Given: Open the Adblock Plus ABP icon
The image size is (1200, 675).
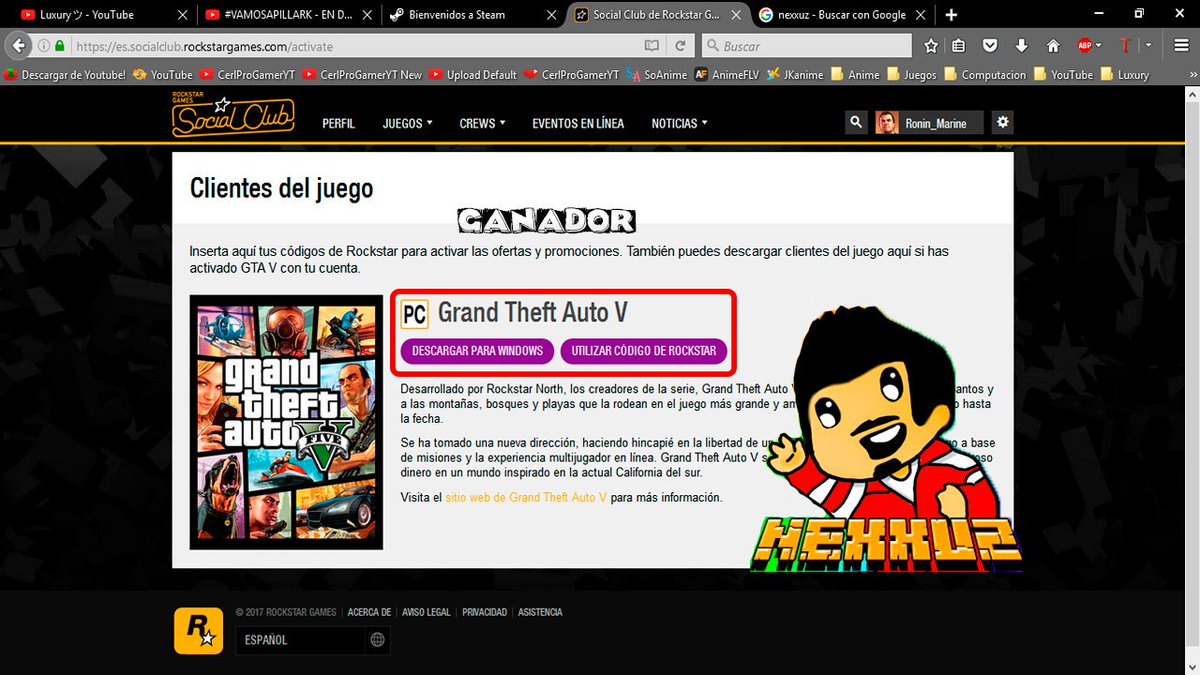Looking at the screenshot, I should click(x=1084, y=46).
